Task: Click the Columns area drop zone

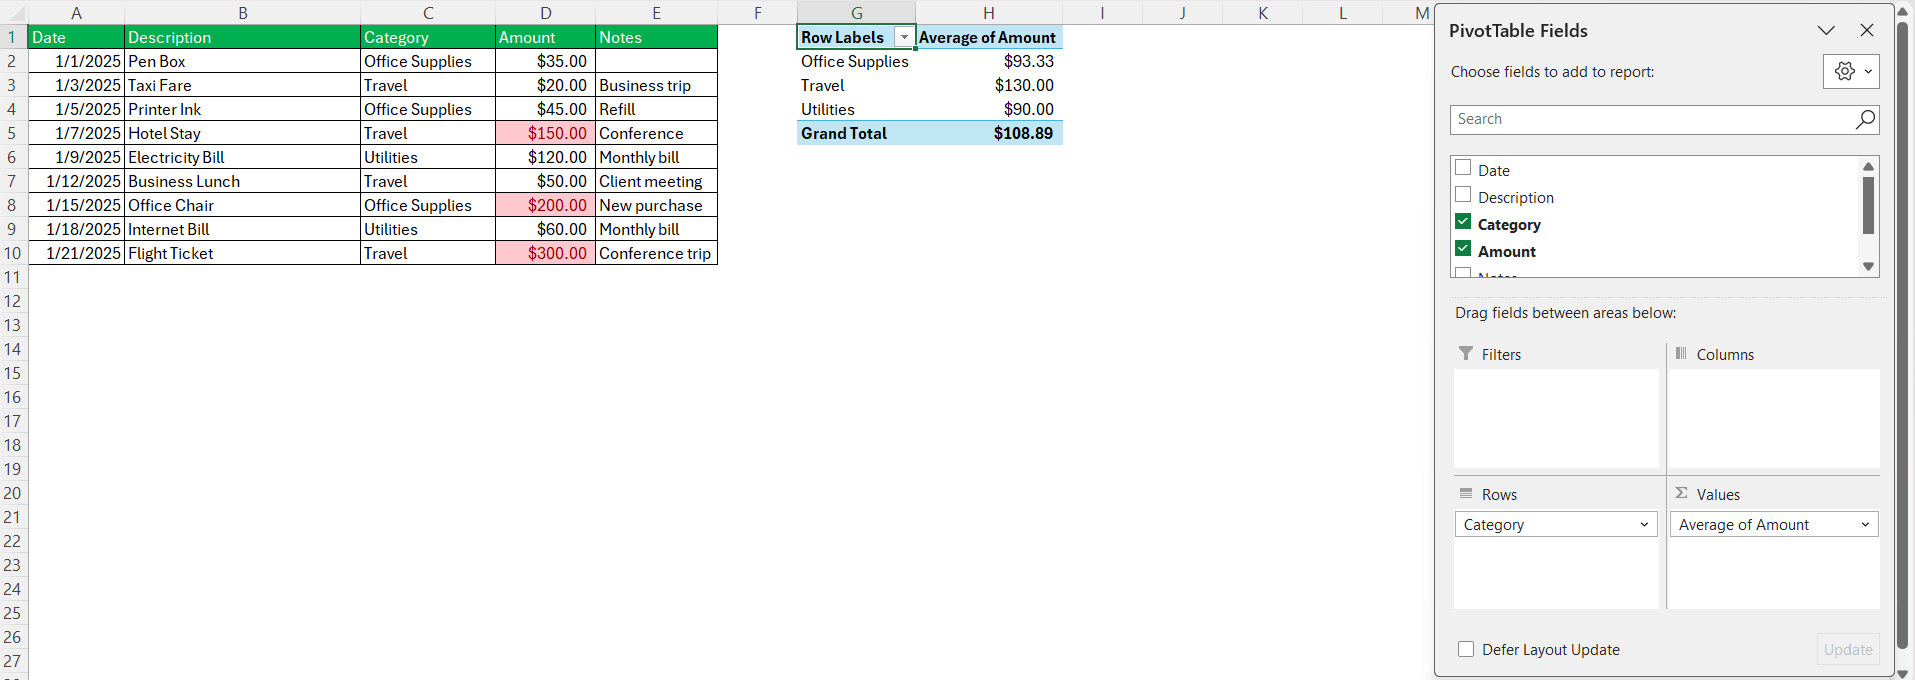Action: [x=1774, y=418]
